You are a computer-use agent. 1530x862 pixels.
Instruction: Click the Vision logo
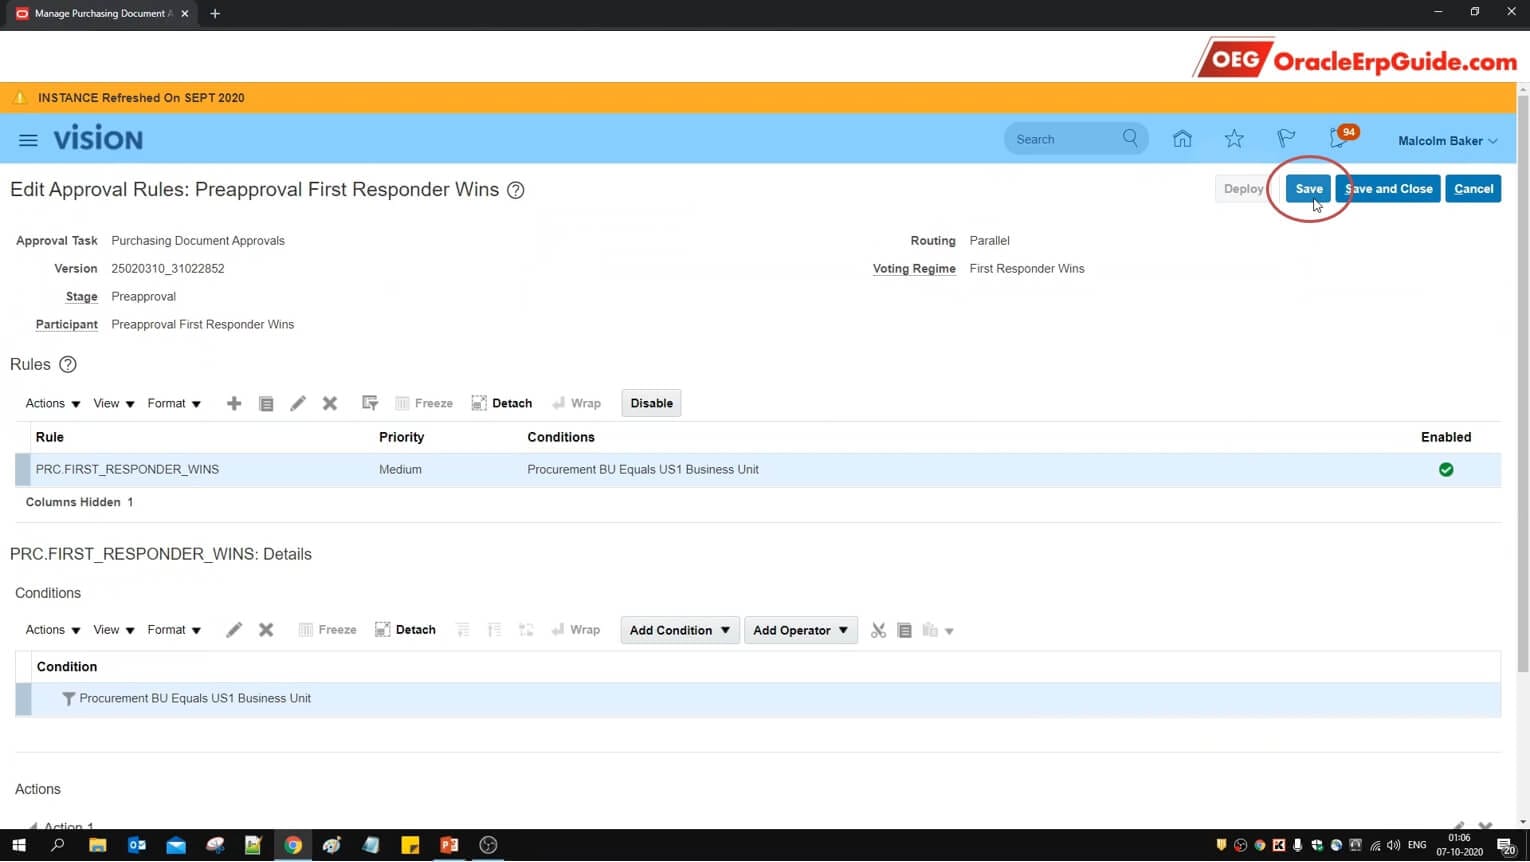(x=98, y=139)
